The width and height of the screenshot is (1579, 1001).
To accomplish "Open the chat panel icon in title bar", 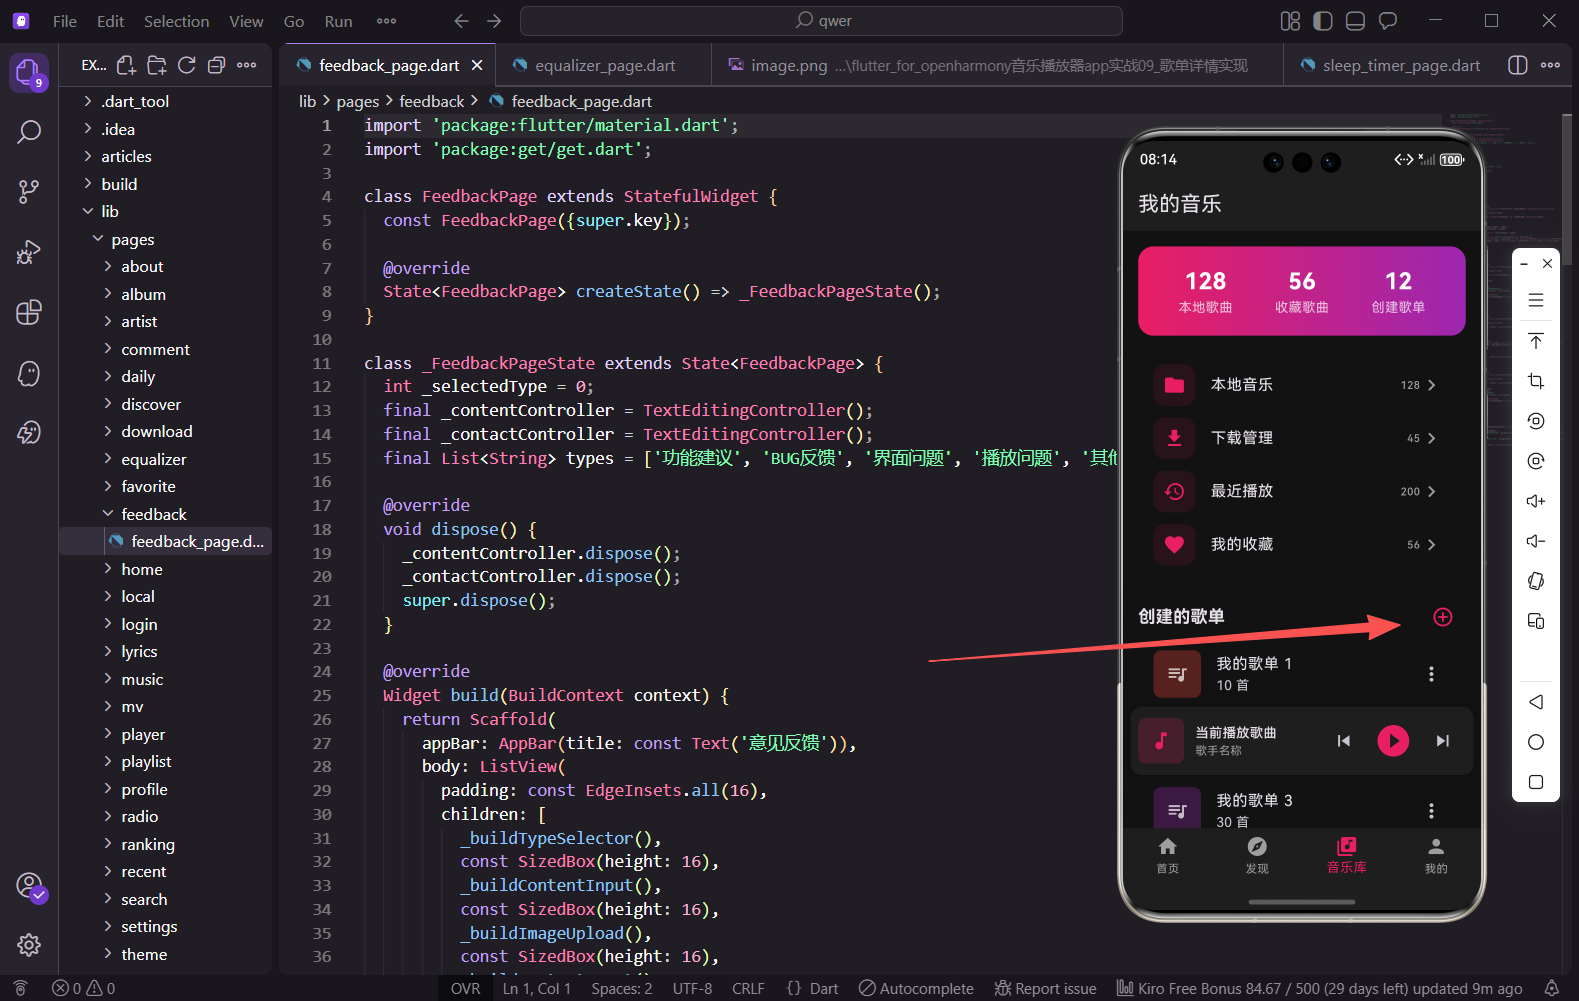I will tap(1388, 21).
